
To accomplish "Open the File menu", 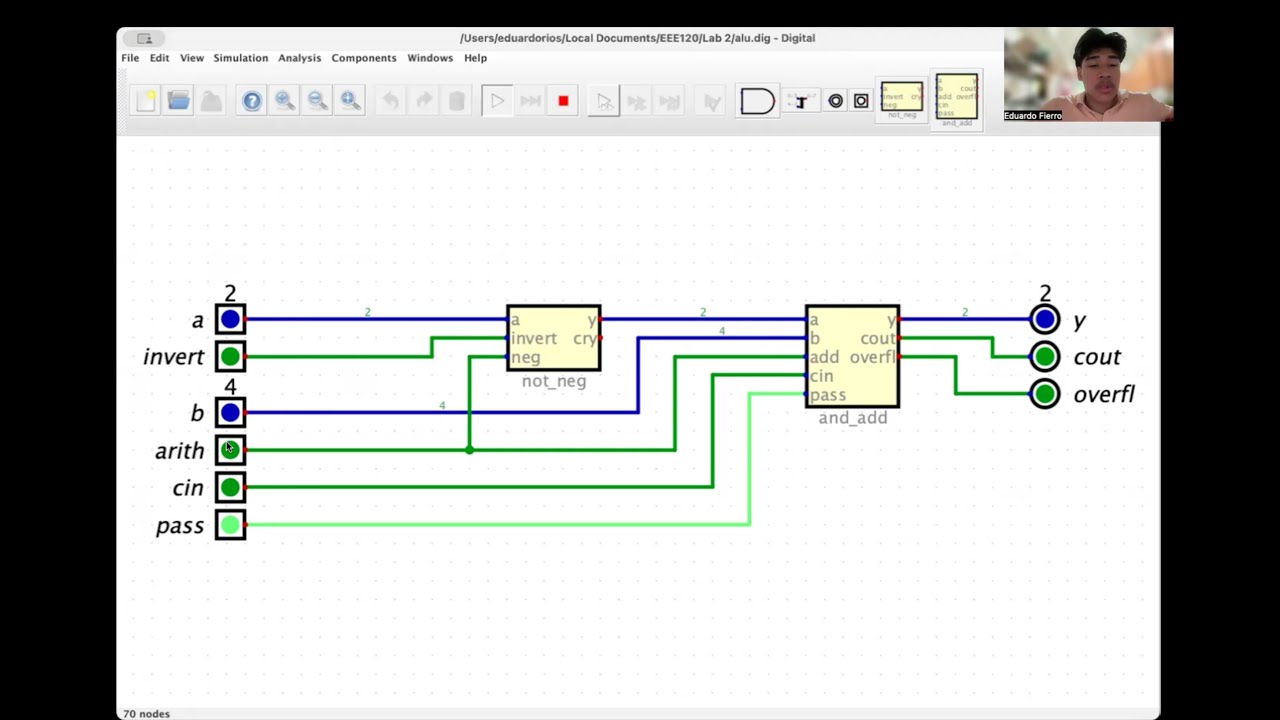I will point(130,58).
